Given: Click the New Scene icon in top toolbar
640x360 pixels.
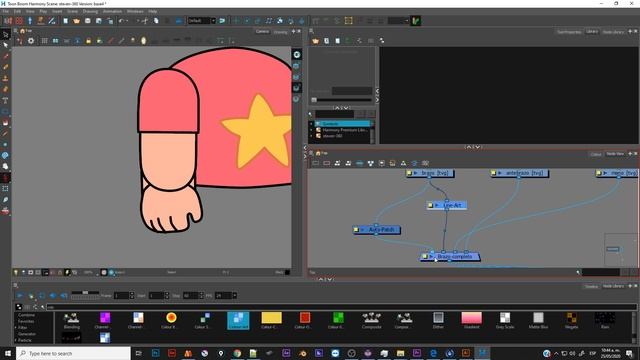Looking at the screenshot, I should (x=65, y=21).
